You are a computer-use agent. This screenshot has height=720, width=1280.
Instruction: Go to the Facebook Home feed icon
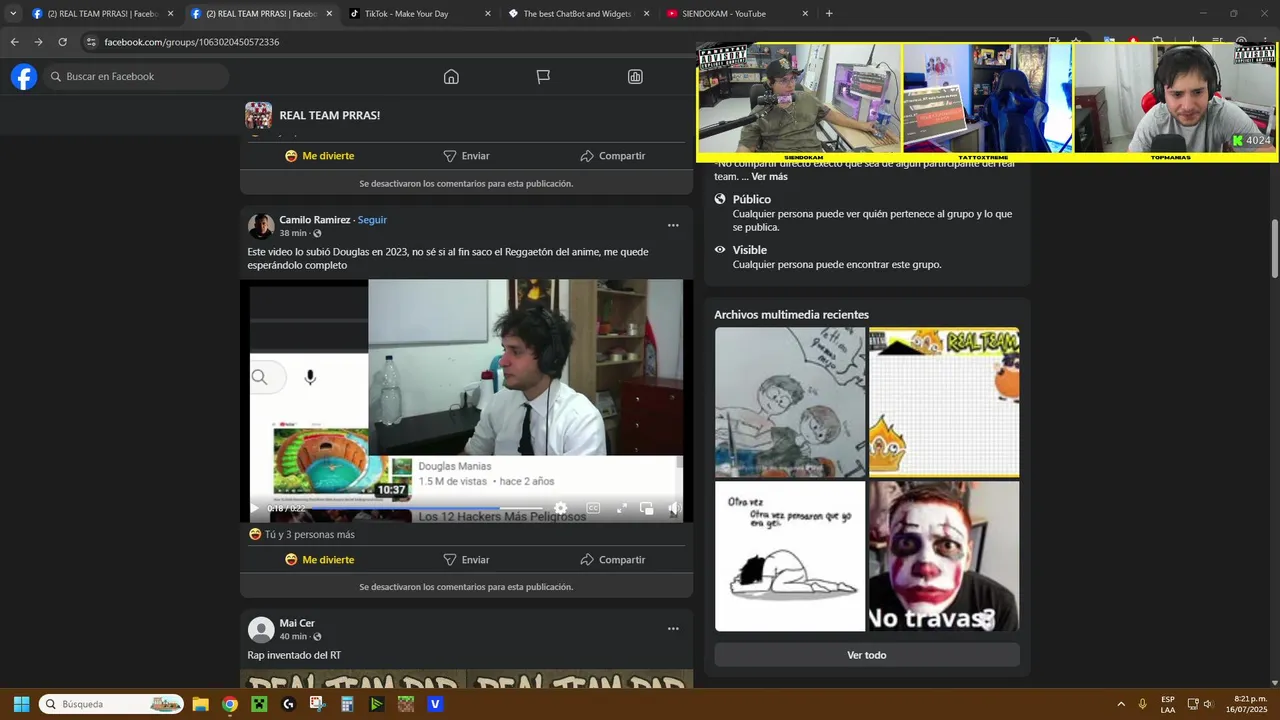point(451,77)
